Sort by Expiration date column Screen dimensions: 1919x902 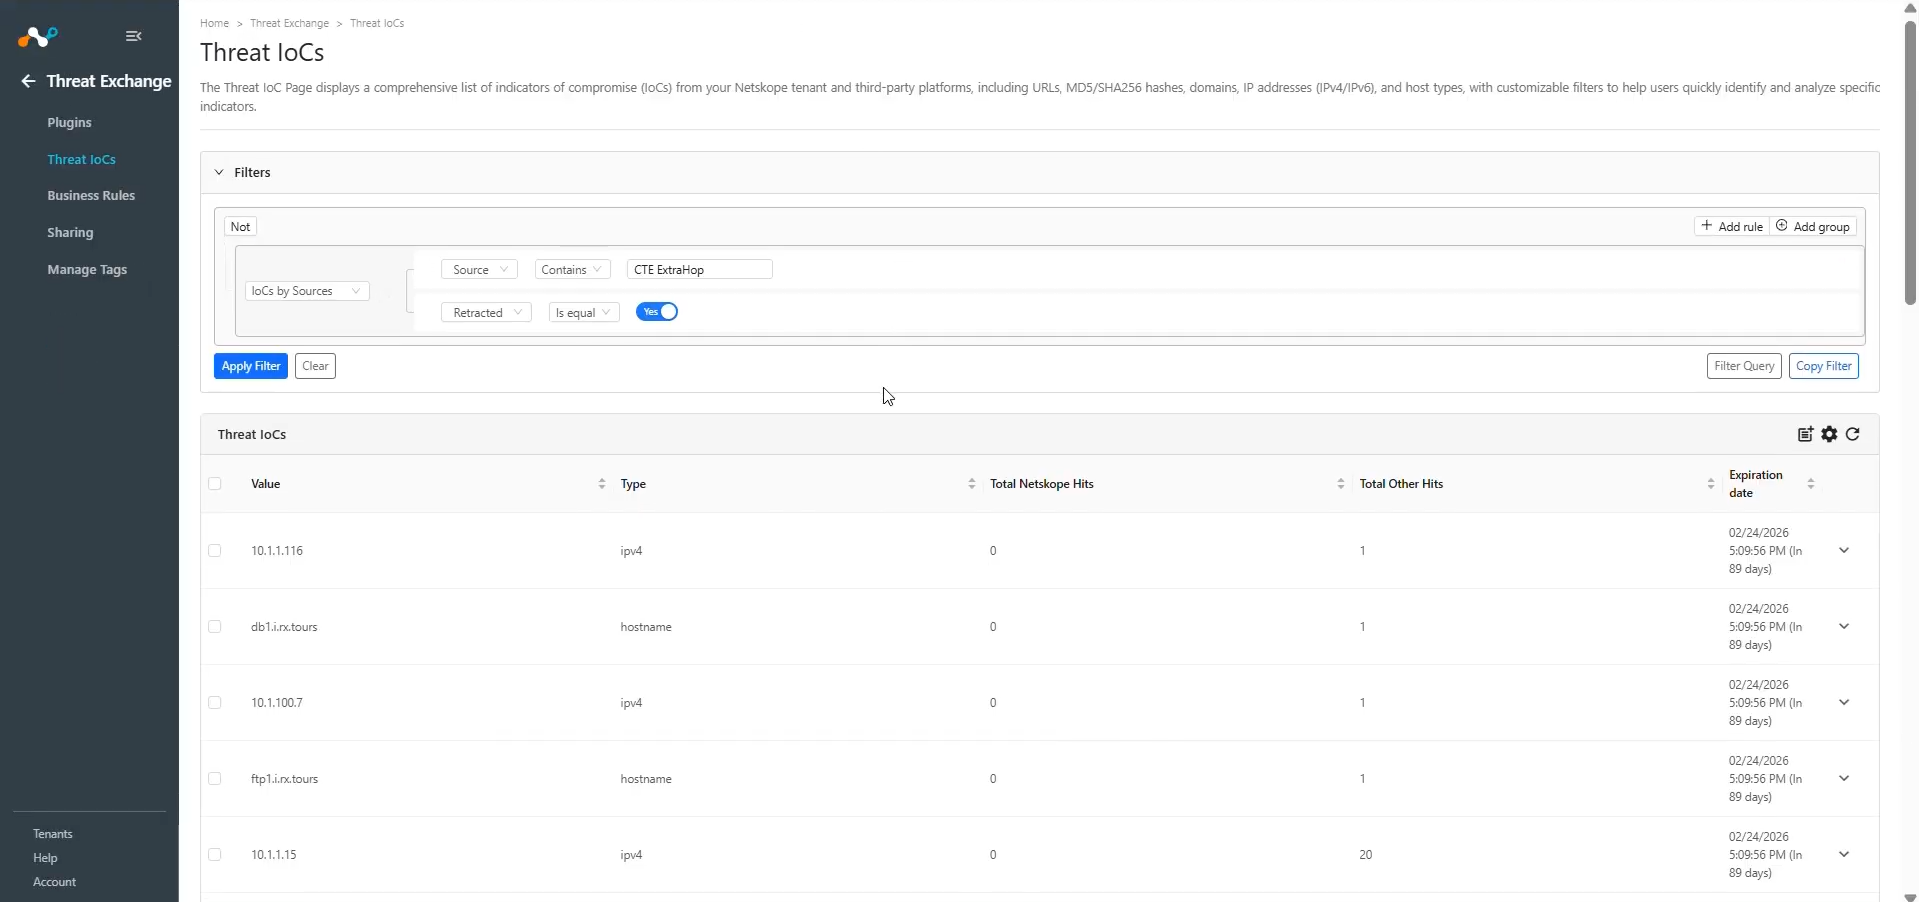point(1811,484)
